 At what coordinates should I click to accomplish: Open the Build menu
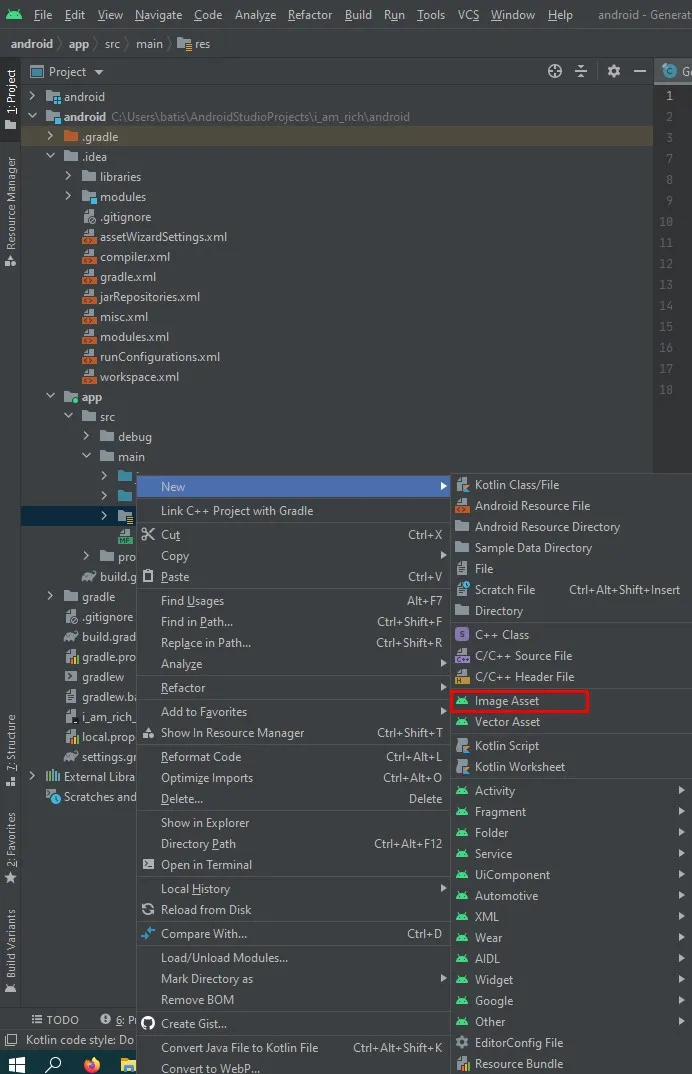[x=358, y=14]
